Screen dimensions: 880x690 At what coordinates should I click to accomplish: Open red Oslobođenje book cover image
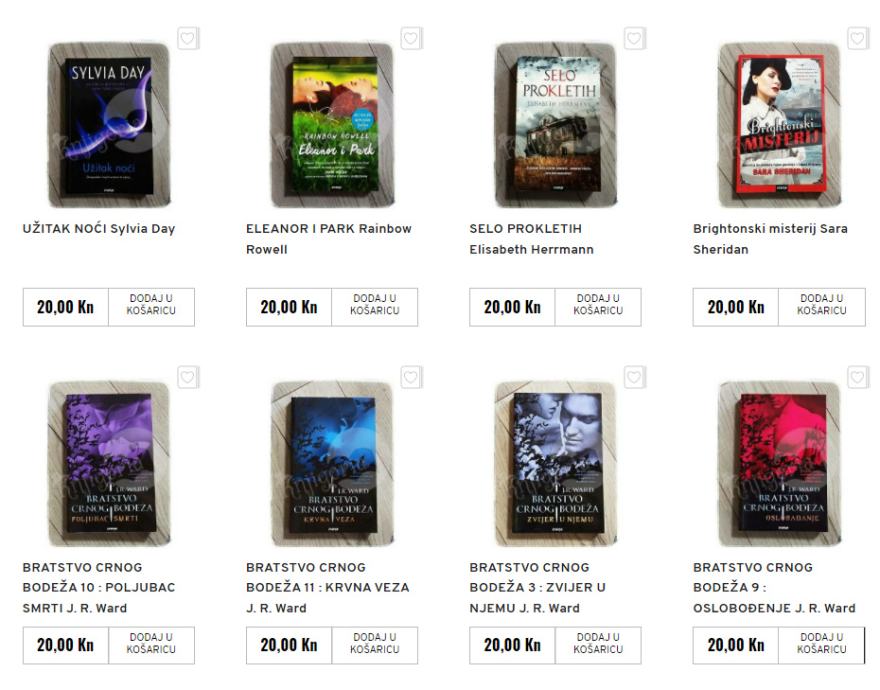pyautogui.click(x=780, y=463)
